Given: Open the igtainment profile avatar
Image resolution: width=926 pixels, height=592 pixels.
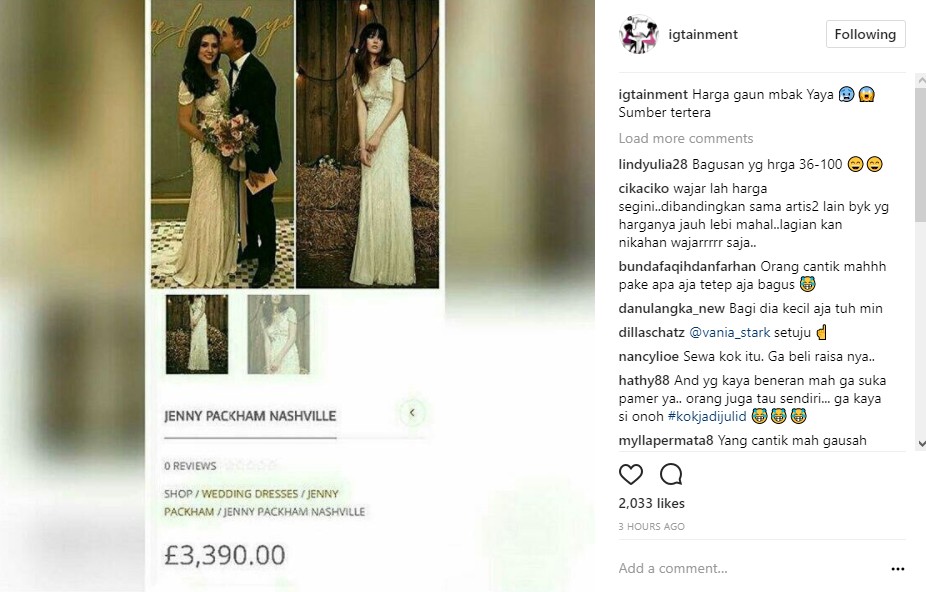Looking at the screenshot, I should (x=638, y=34).
